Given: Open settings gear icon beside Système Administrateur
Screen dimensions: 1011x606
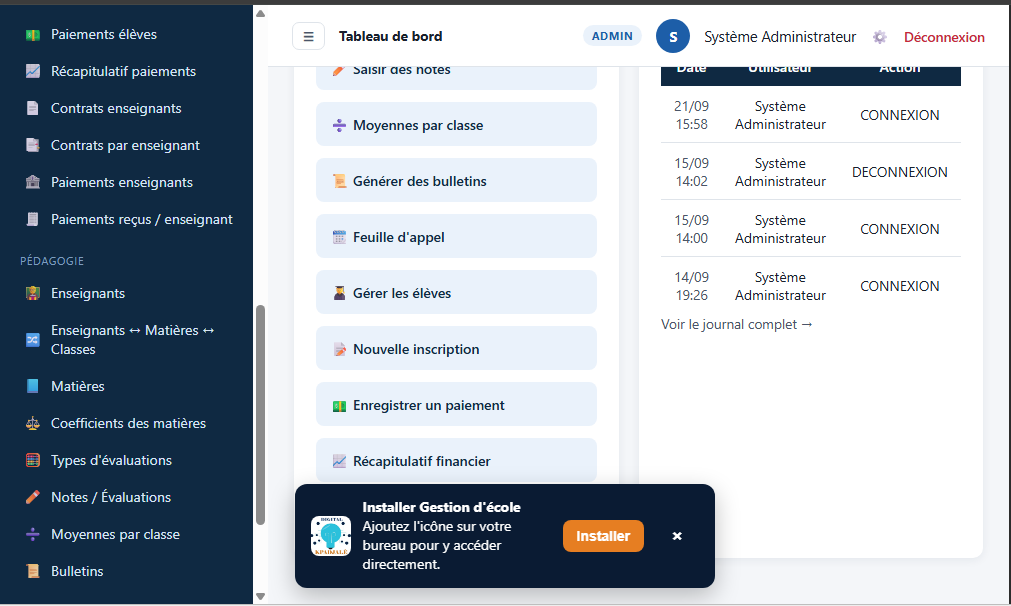Looking at the screenshot, I should [x=879, y=37].
